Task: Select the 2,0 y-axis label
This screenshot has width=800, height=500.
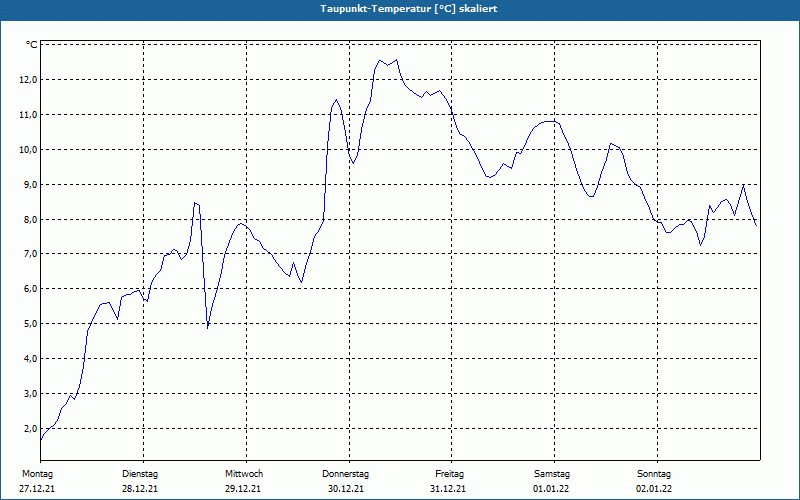Action: (30, 429)
